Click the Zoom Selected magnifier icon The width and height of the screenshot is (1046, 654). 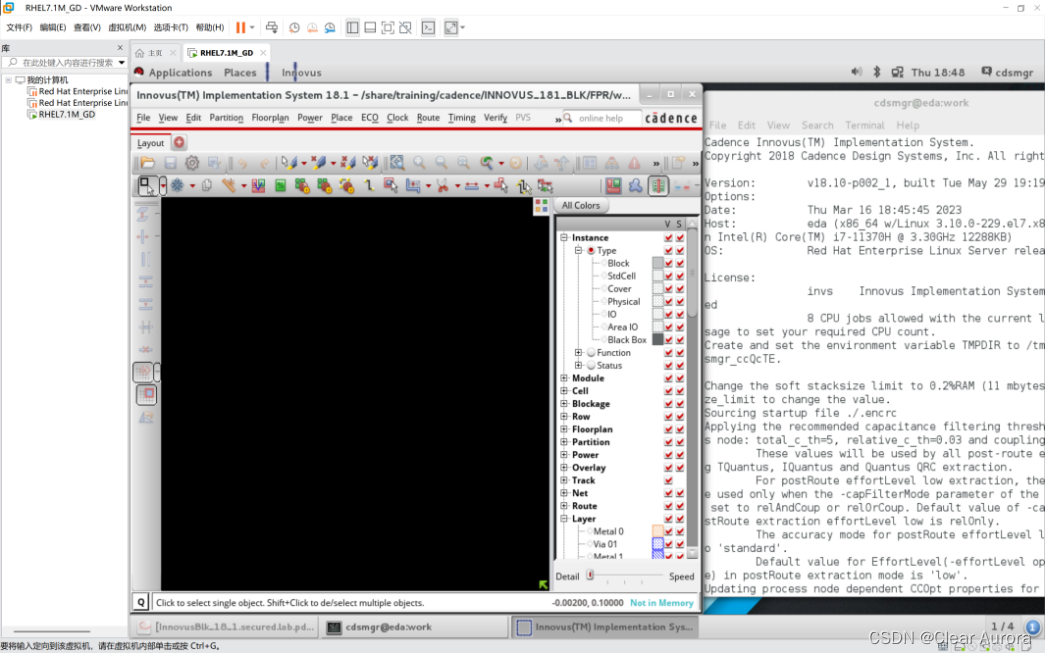(x=463, y=163)
